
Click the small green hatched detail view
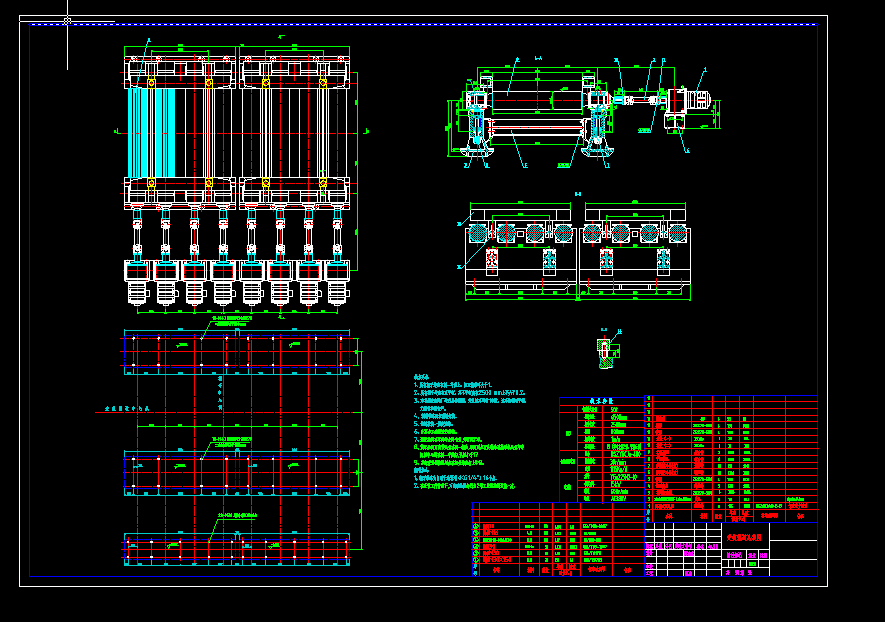[608, 351]
